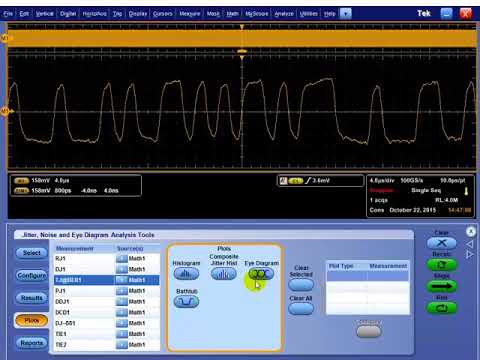Open the MyScope menu
480x360 pixels.
pyautogui.click(x=256, y=14)
